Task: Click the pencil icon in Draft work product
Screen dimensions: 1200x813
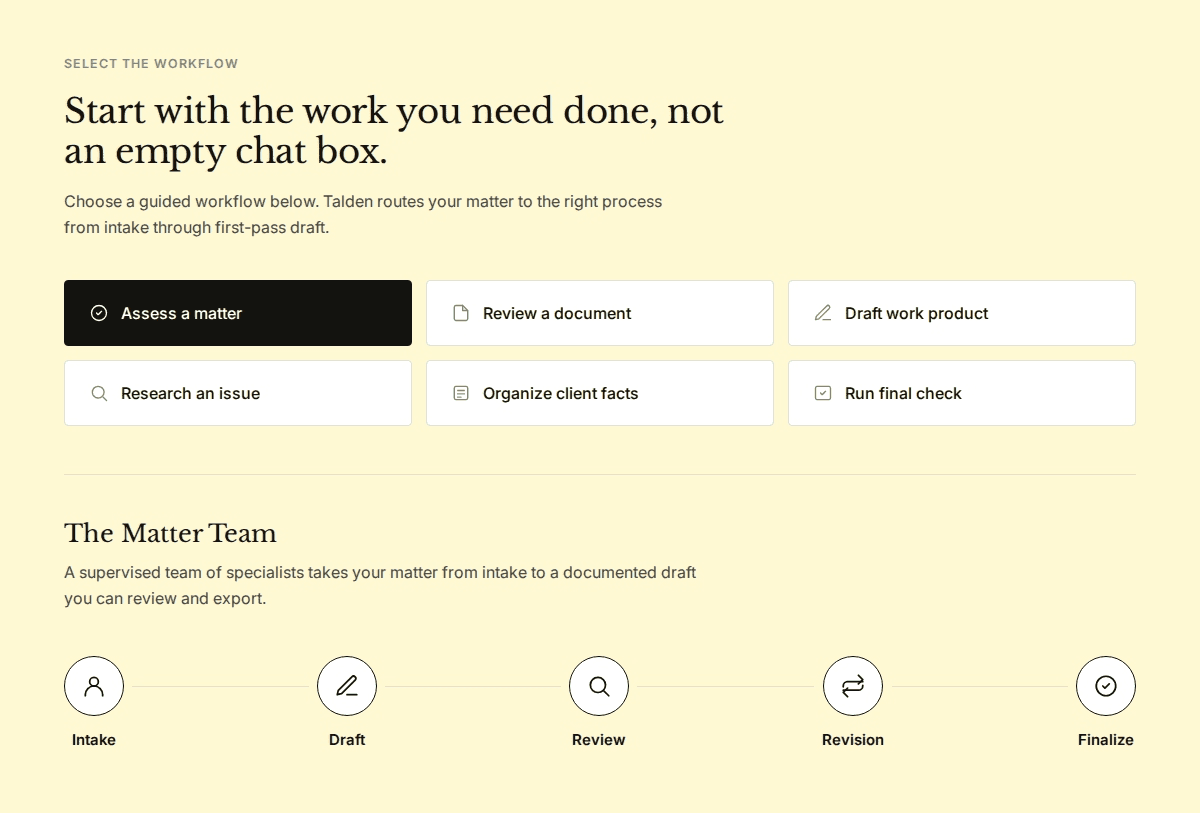Action: (823, 313)
